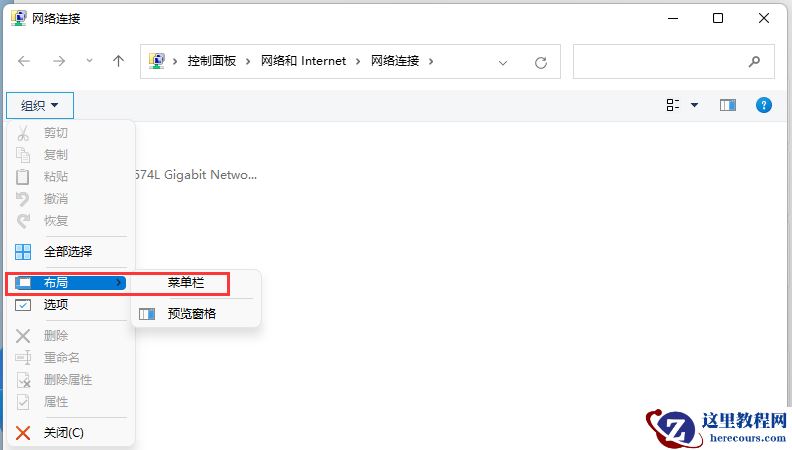The width and height of the screenshot is (792, 450).
Task: Click the network icon in address bar
Action: (157, 61)
